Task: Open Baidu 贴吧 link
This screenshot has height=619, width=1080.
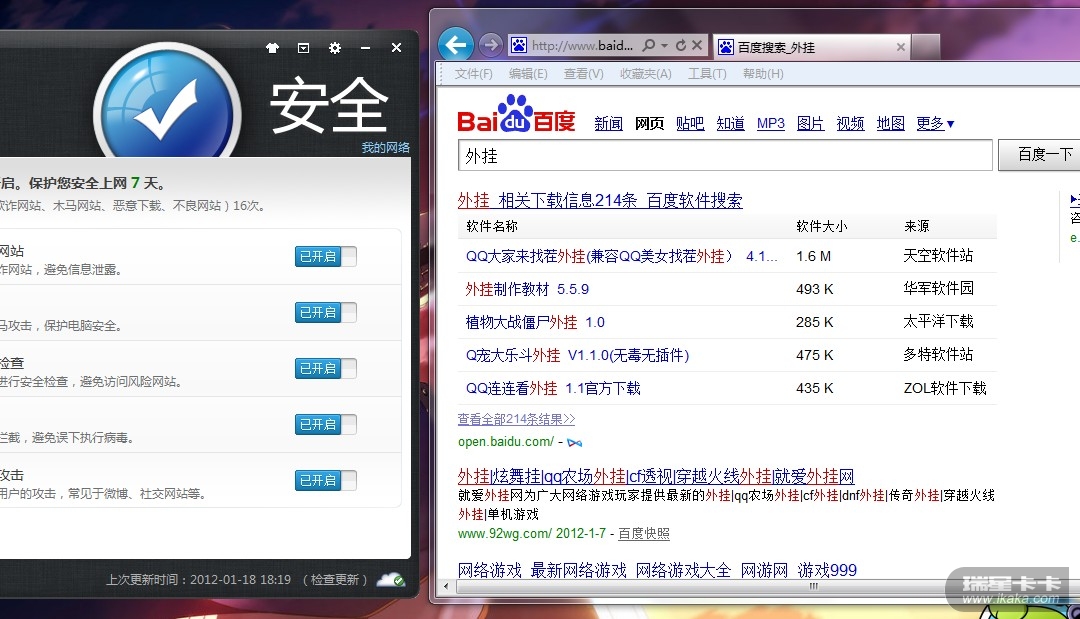Action: [x=689, y=123]
